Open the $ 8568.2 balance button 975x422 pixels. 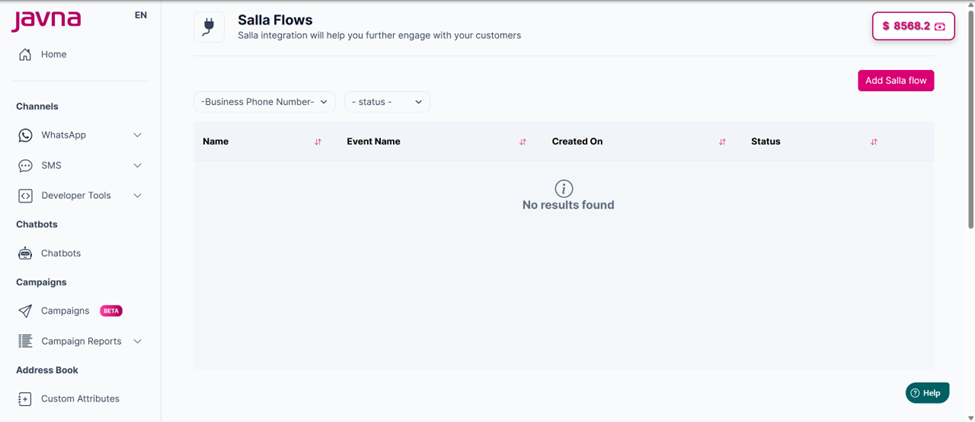click(x=913, y=26)
